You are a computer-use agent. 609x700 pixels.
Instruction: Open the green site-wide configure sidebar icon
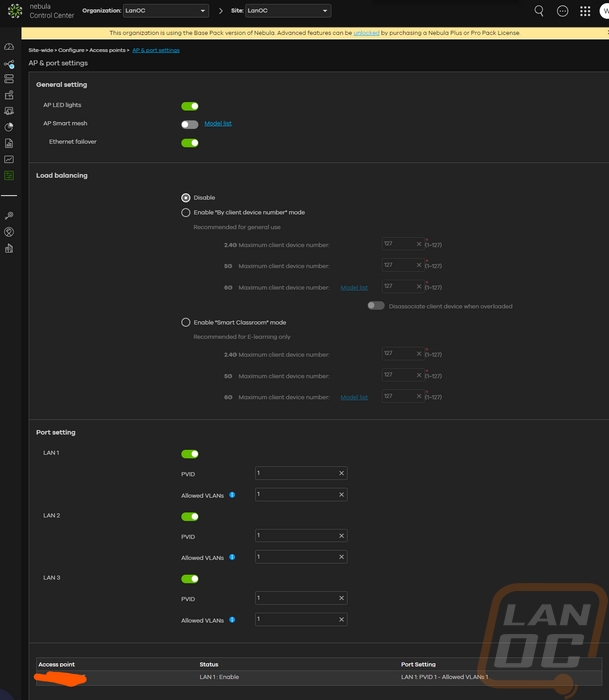pyautogui.click(x=9, y=175)
